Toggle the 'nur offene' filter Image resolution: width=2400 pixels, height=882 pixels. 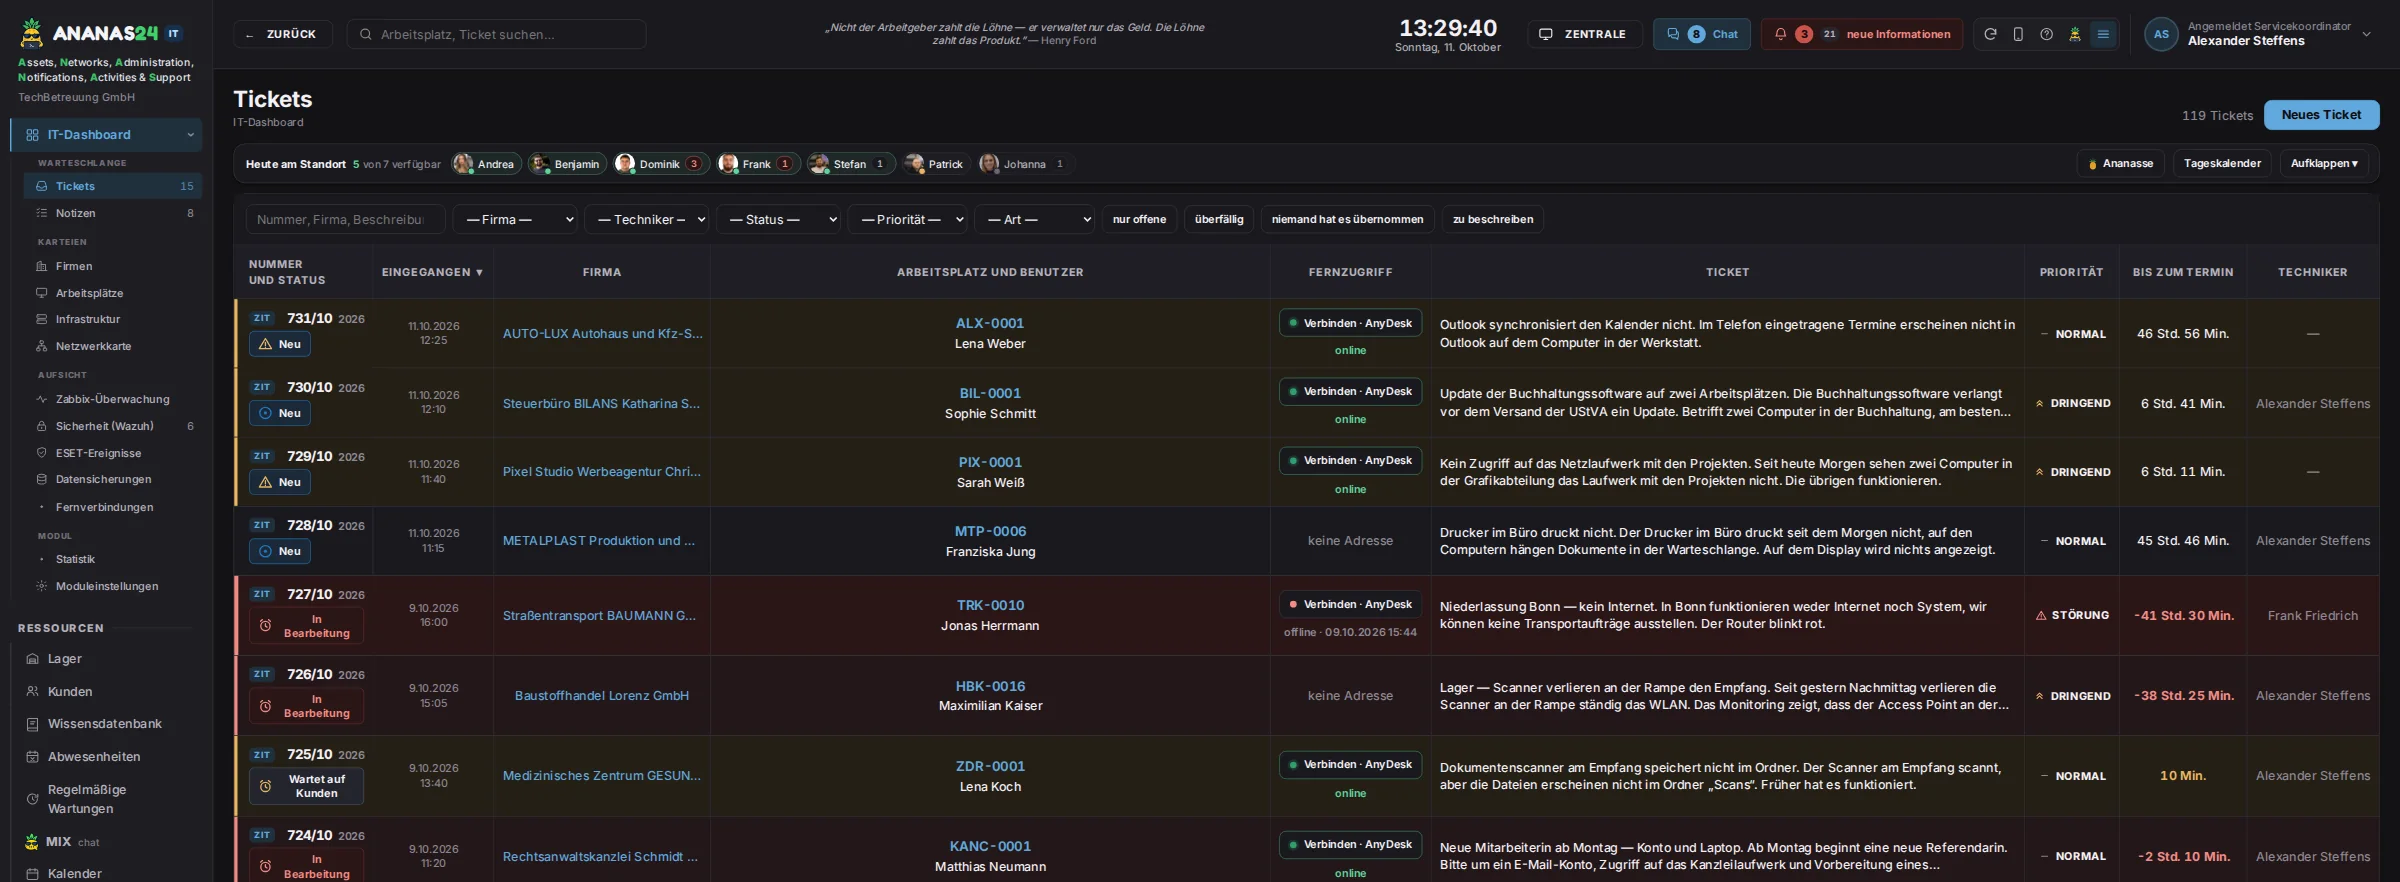(1139, 219)
